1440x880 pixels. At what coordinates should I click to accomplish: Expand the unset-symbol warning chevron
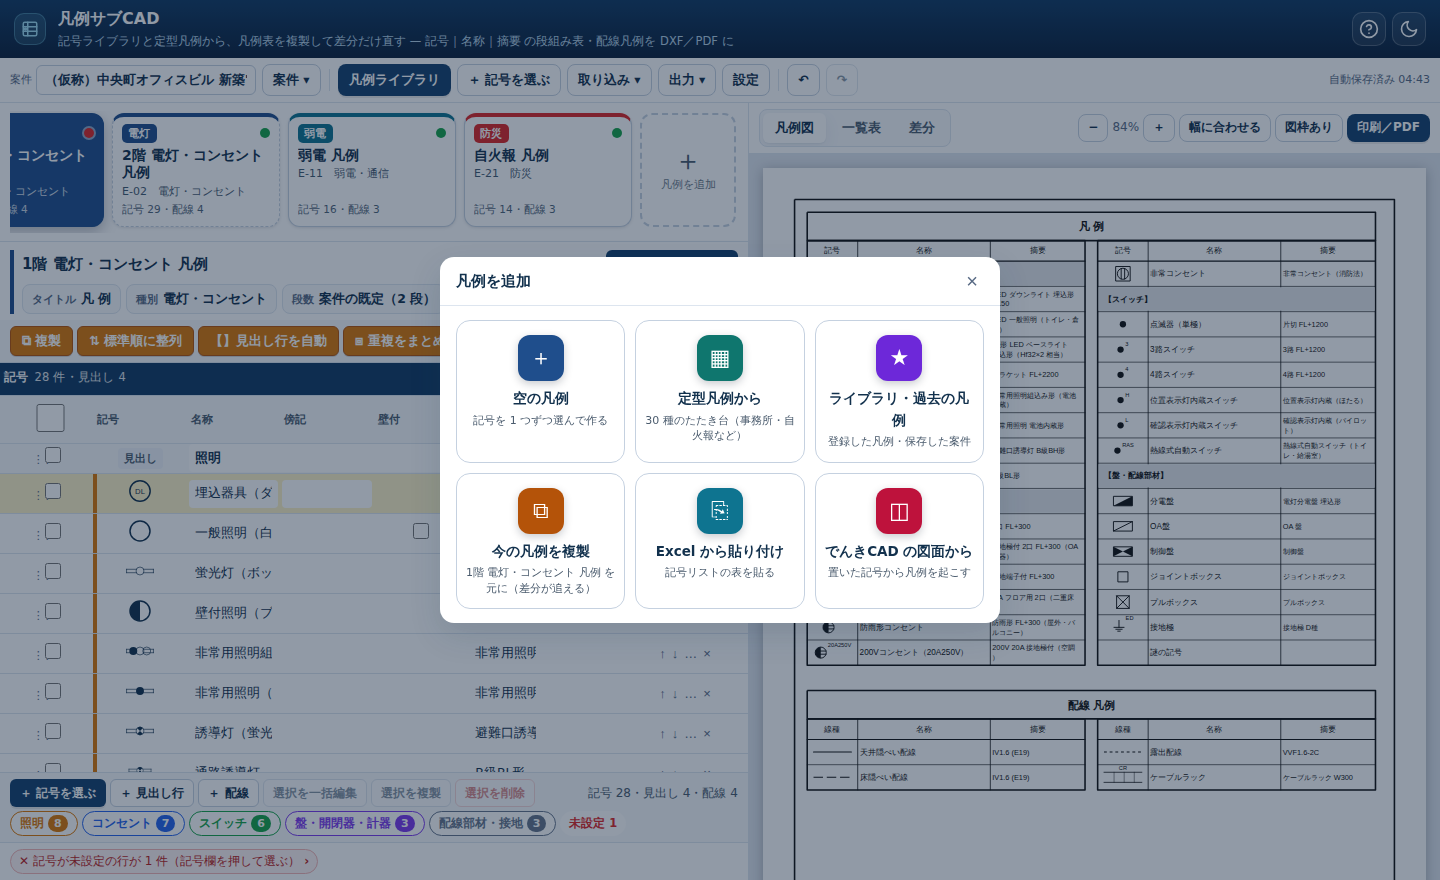point(307,861)
